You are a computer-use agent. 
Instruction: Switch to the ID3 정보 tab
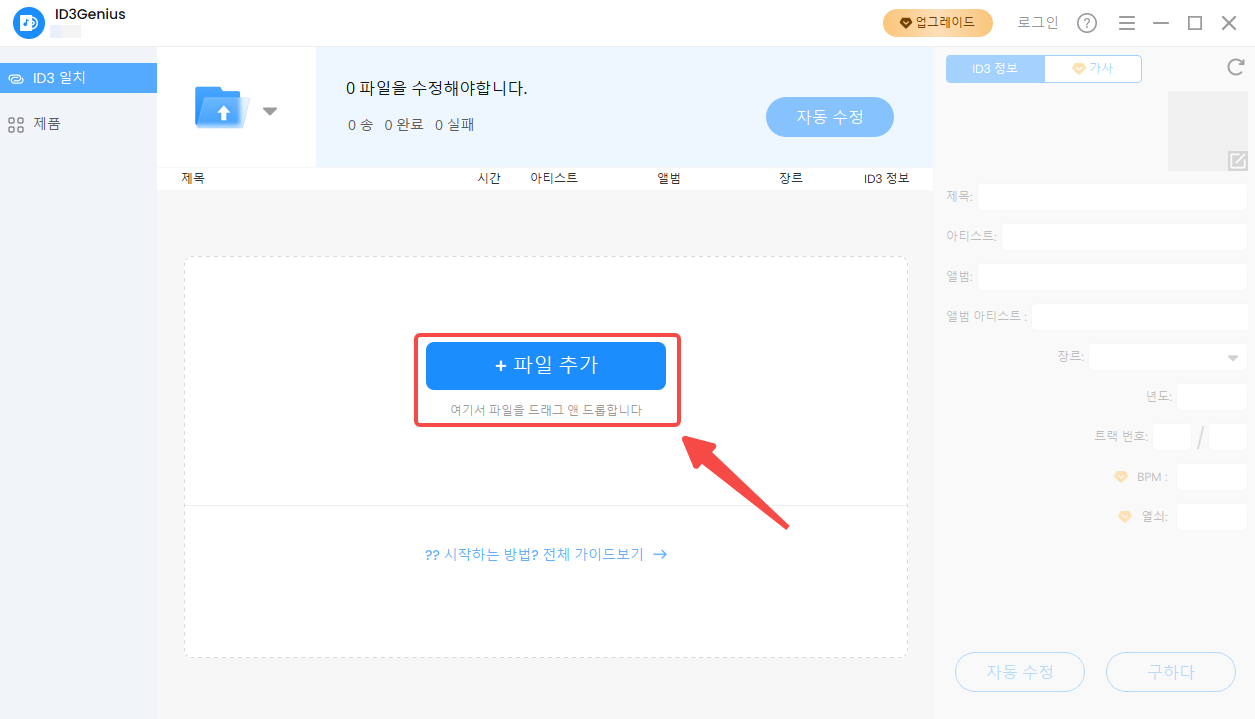click(x=995, y=69)
